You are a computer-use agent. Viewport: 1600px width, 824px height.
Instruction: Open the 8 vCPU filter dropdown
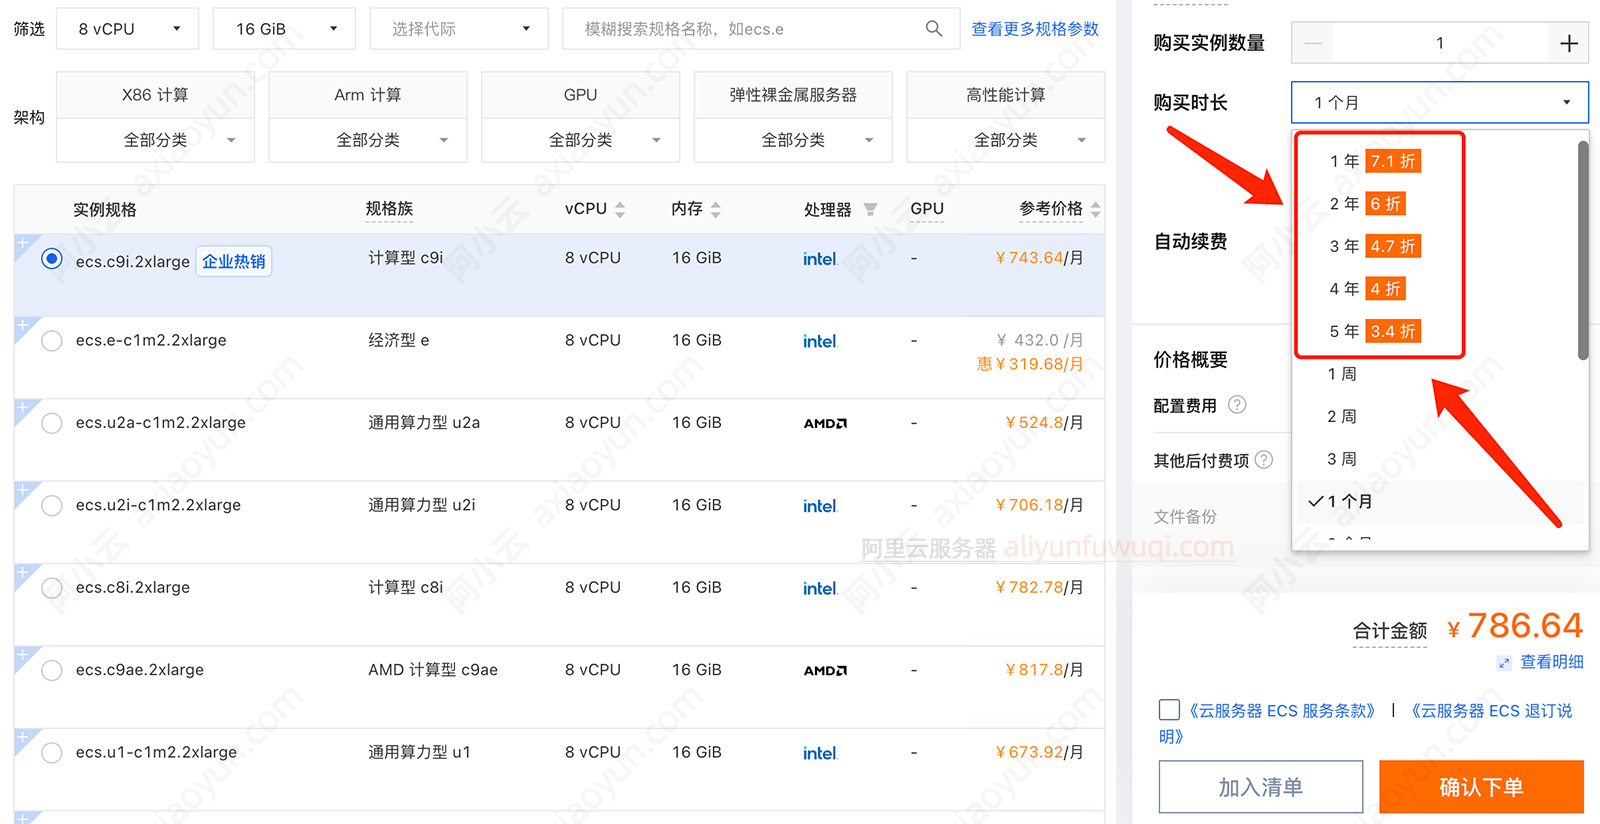pyautogui.click(x=128, y=29)
